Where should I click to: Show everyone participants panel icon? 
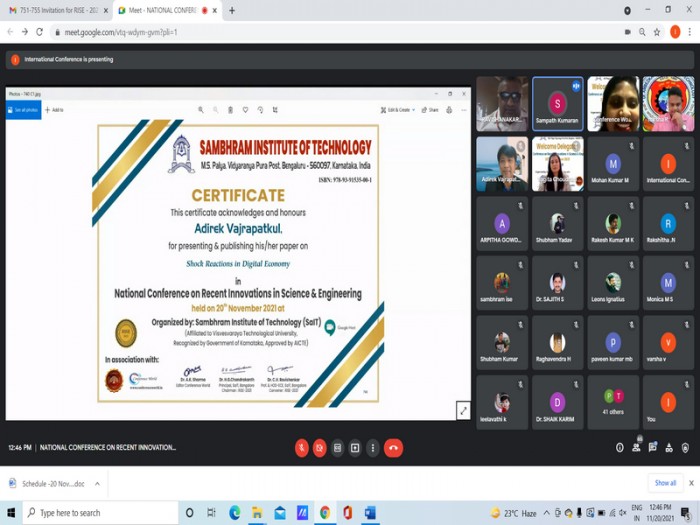[x=636, y=447]
